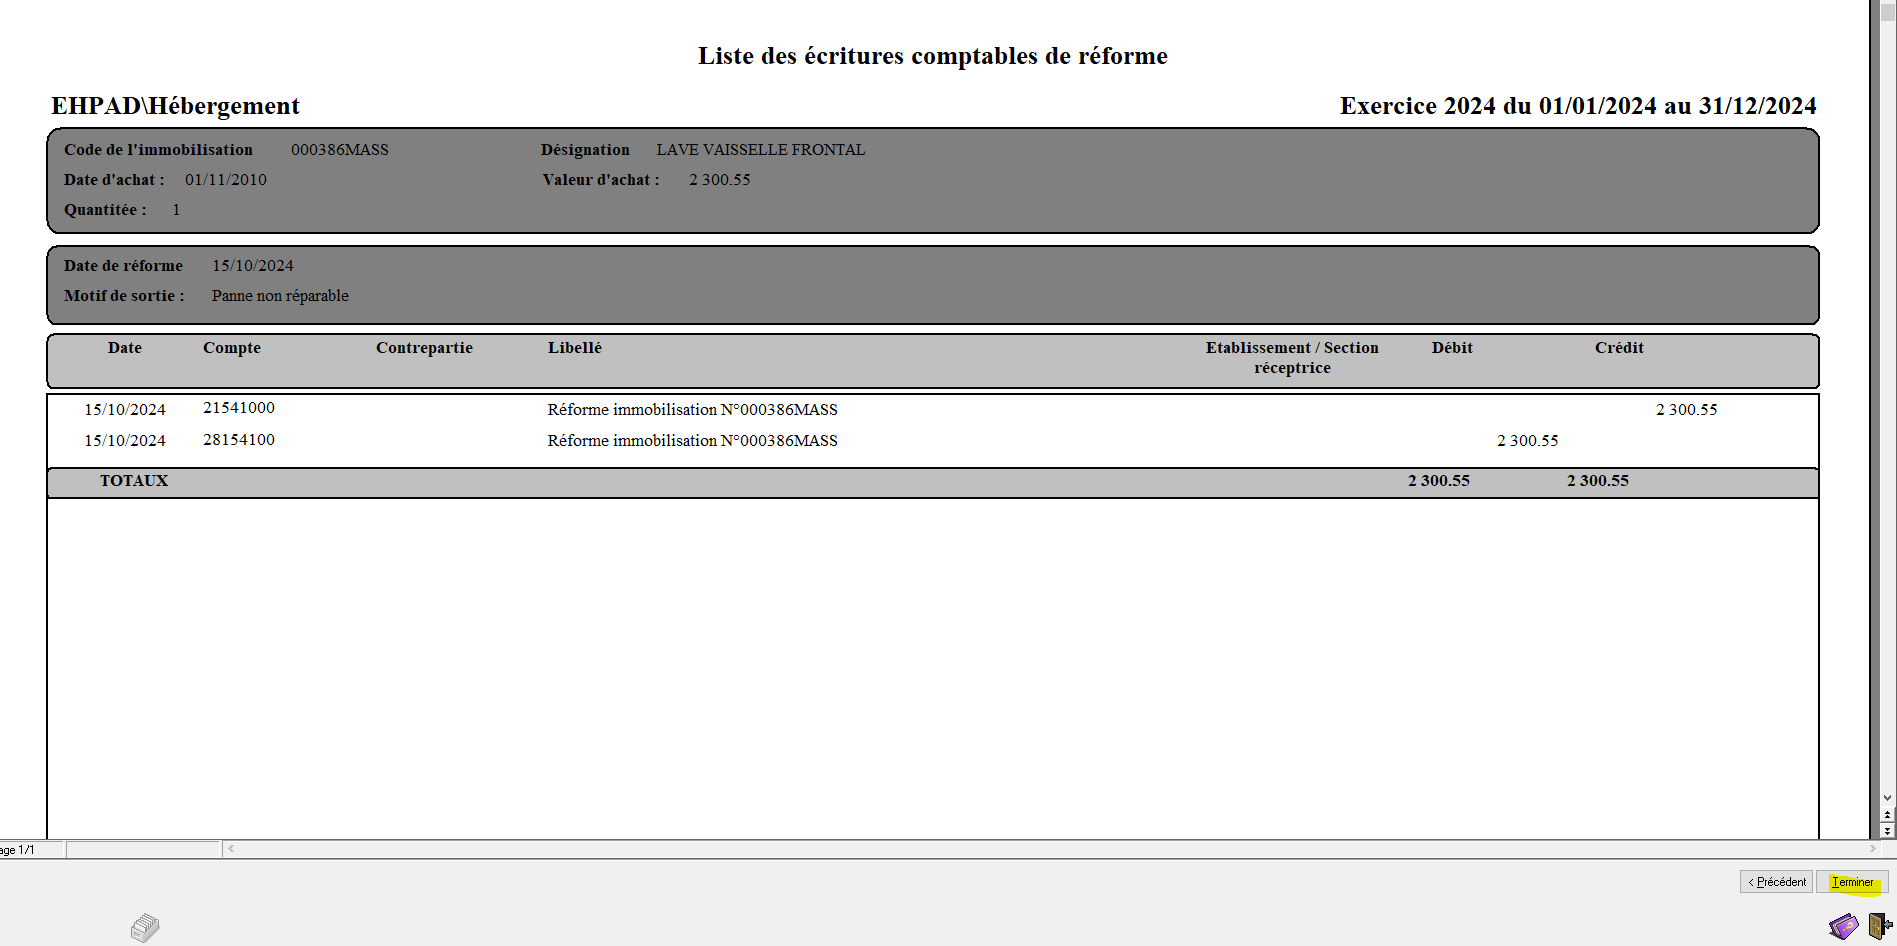
Task: Click the immobilisation code 000386MASS
Action: click(x=339, y=150)
